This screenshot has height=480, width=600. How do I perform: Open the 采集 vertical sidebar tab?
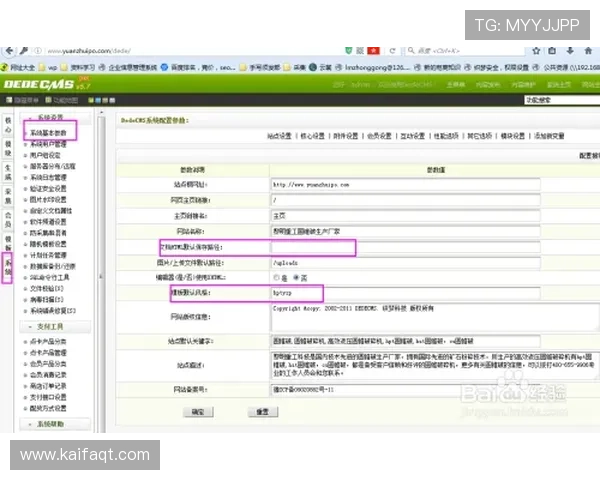coord(8,196)
